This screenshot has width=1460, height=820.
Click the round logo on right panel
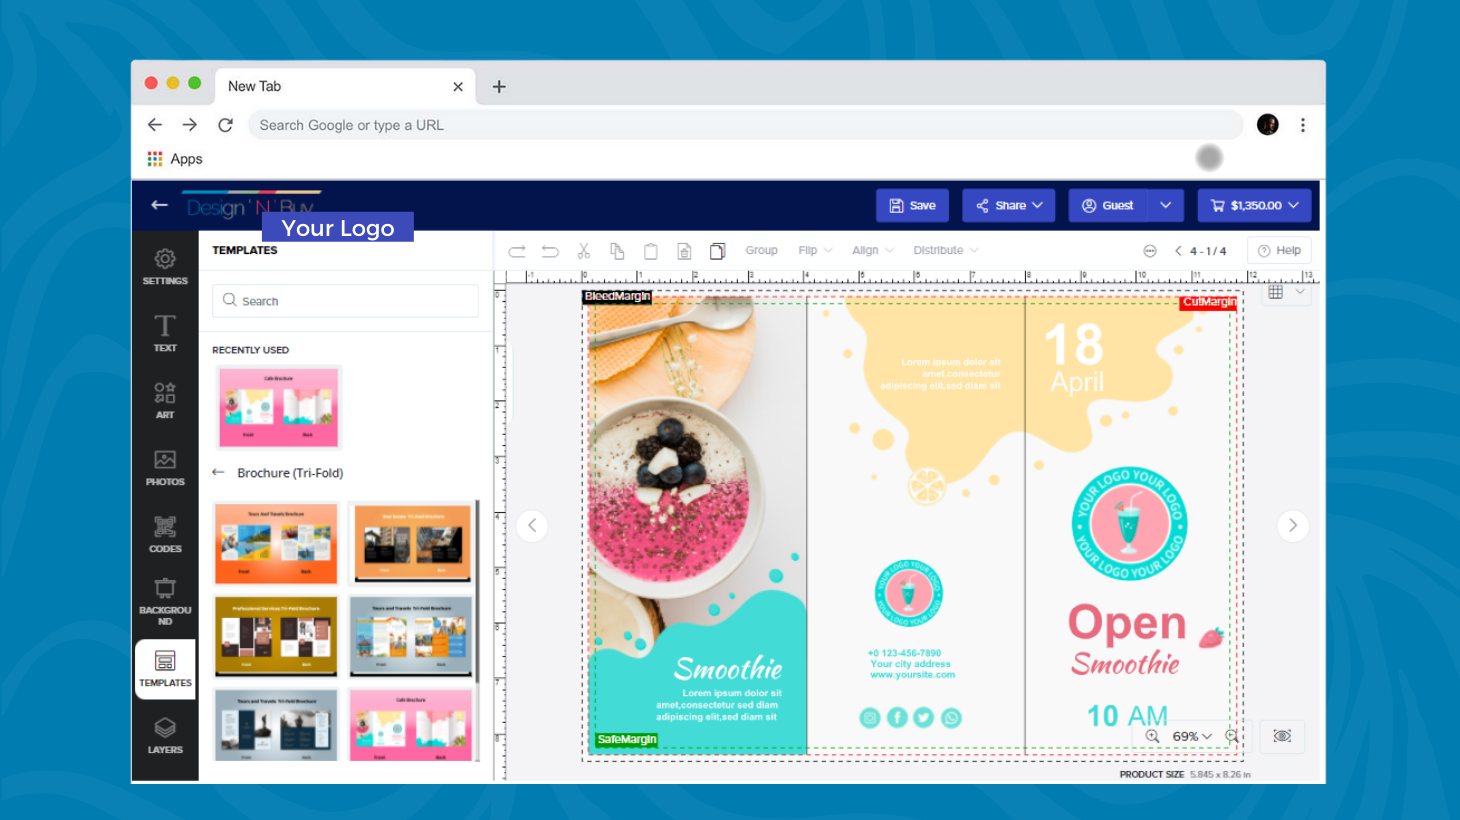(x=1129, y=524)
